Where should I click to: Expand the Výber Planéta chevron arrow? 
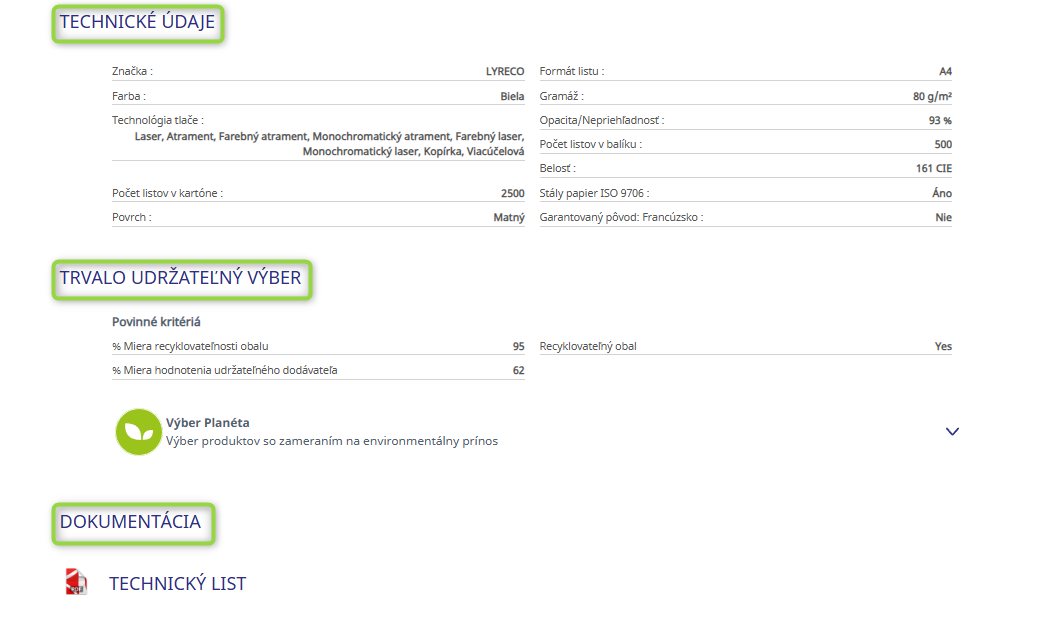(x=952, y=432)
